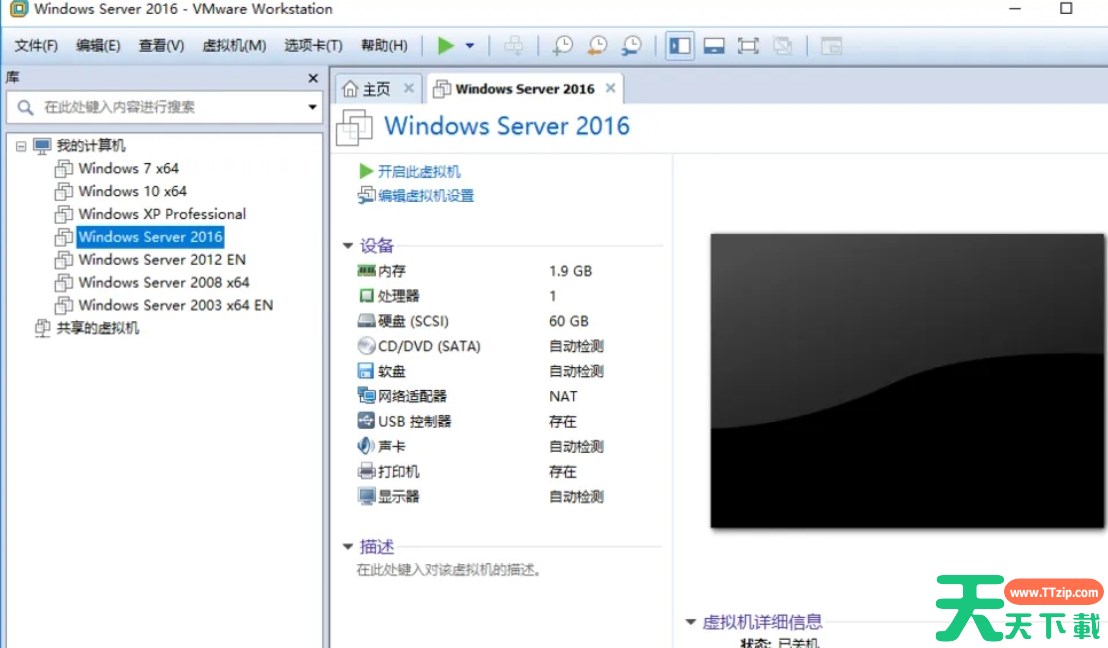Viewport: 1108px width, 648px height.
Task: Collapse the 设备 section
Action: pos(348,246)
